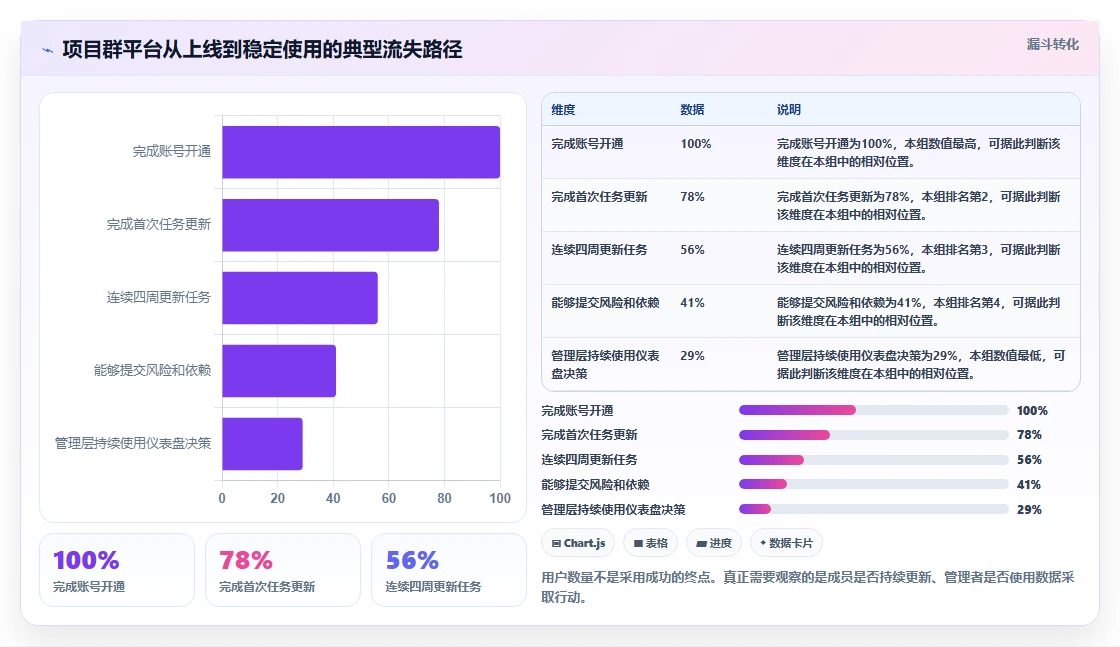The image size is (1120, 647).
Task: Click the 41% value in the table
Action: tap(692, 303)
